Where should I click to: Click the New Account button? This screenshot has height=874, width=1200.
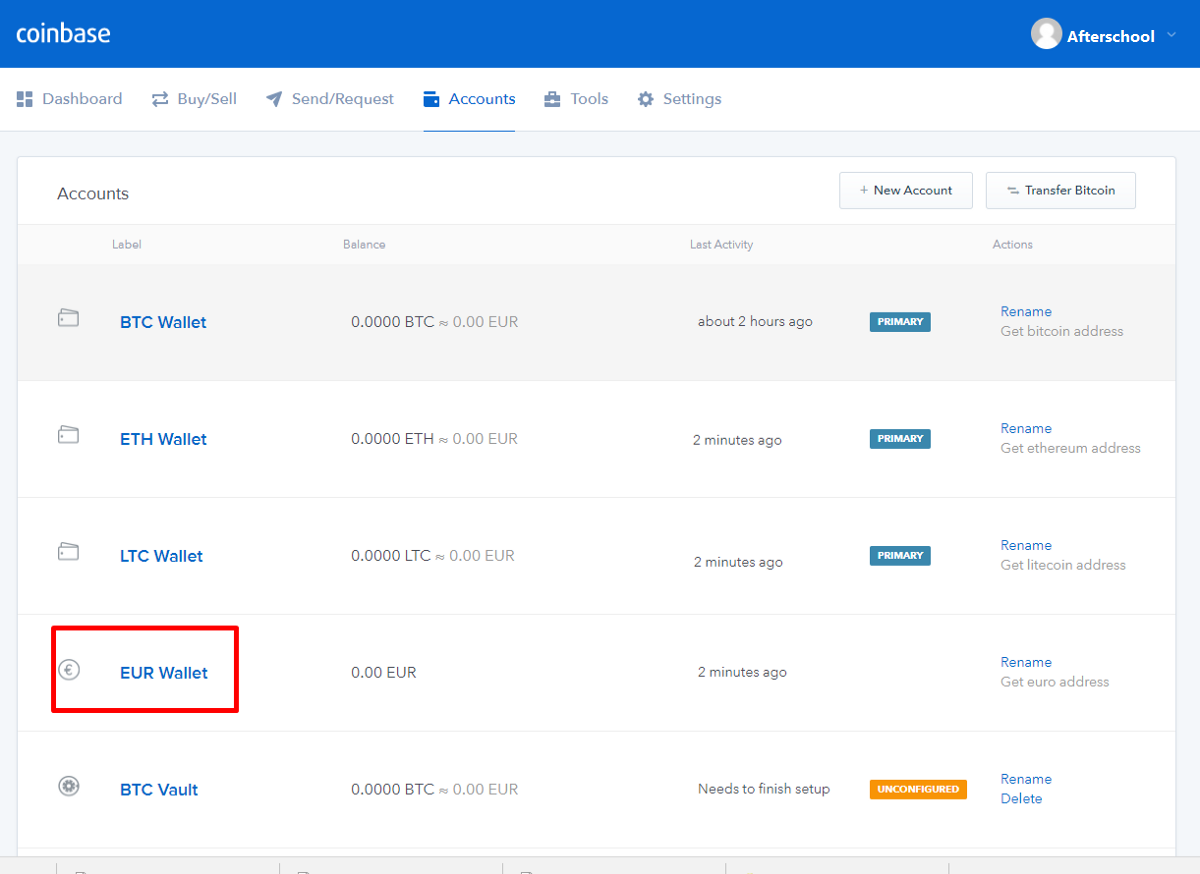coord(906,190)
